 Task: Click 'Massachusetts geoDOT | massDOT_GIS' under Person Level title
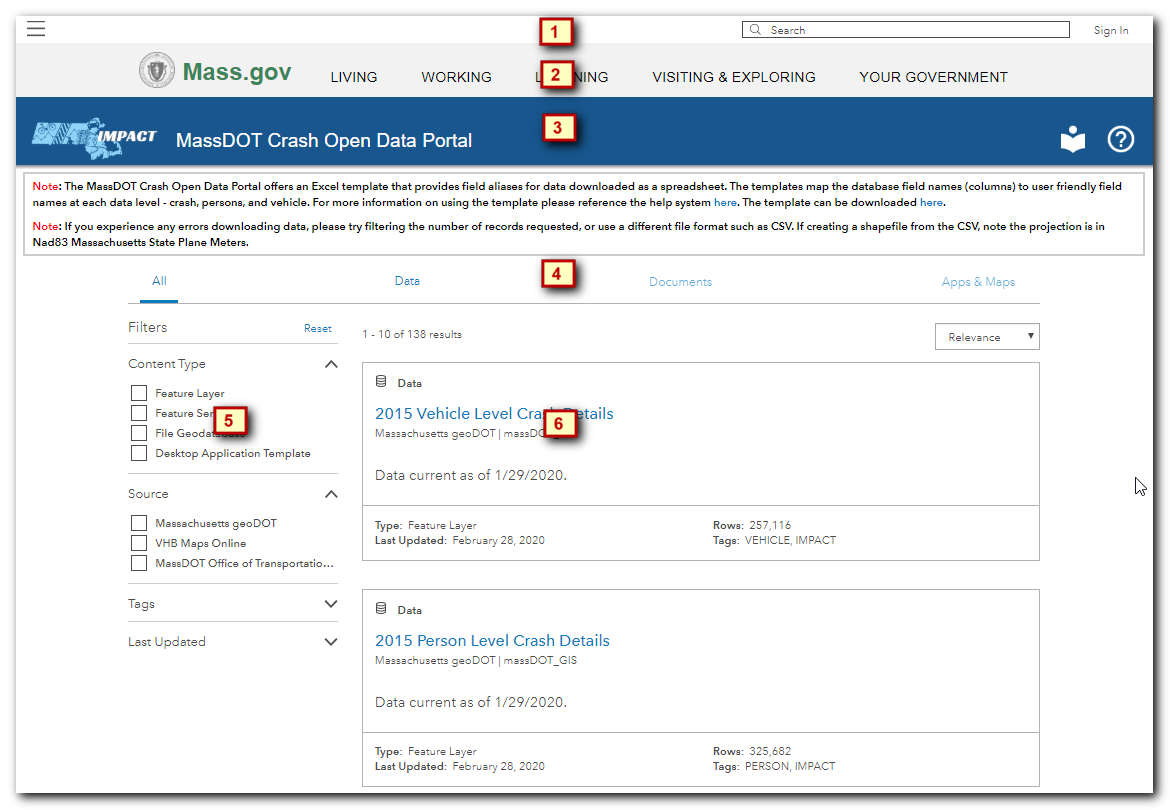click(476, 660)
